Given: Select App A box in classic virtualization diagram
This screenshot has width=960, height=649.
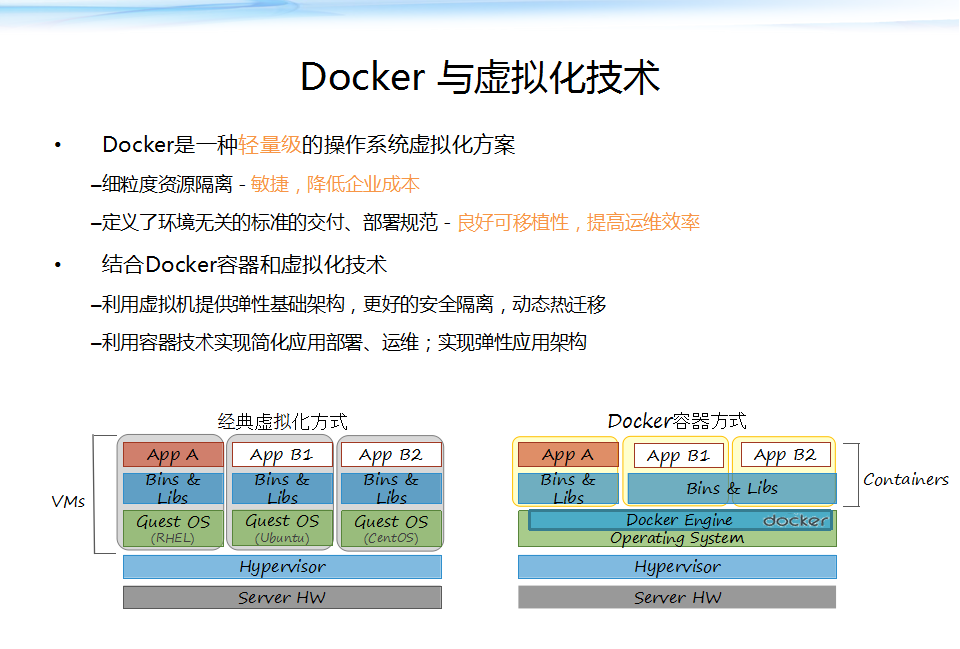Looking at the screenshot, I should (x=173, y=455).
